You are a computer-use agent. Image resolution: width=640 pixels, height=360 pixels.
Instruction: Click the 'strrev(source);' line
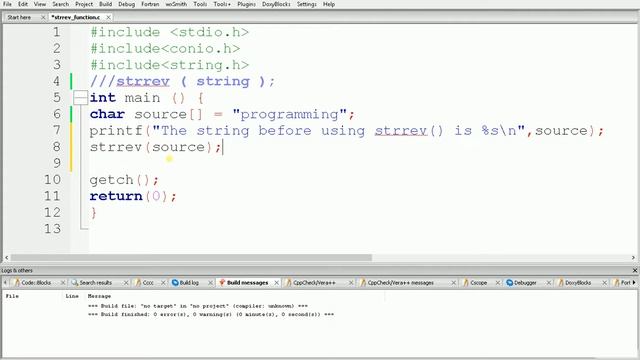156,147
